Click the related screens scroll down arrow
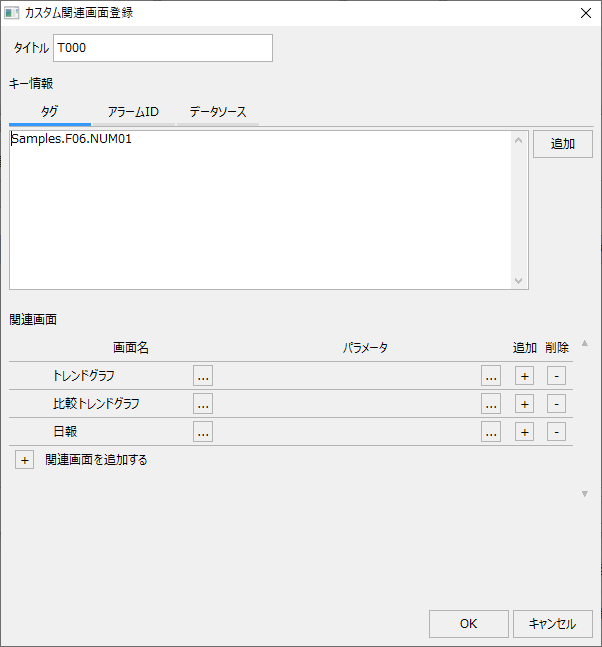 pos(585,494)
